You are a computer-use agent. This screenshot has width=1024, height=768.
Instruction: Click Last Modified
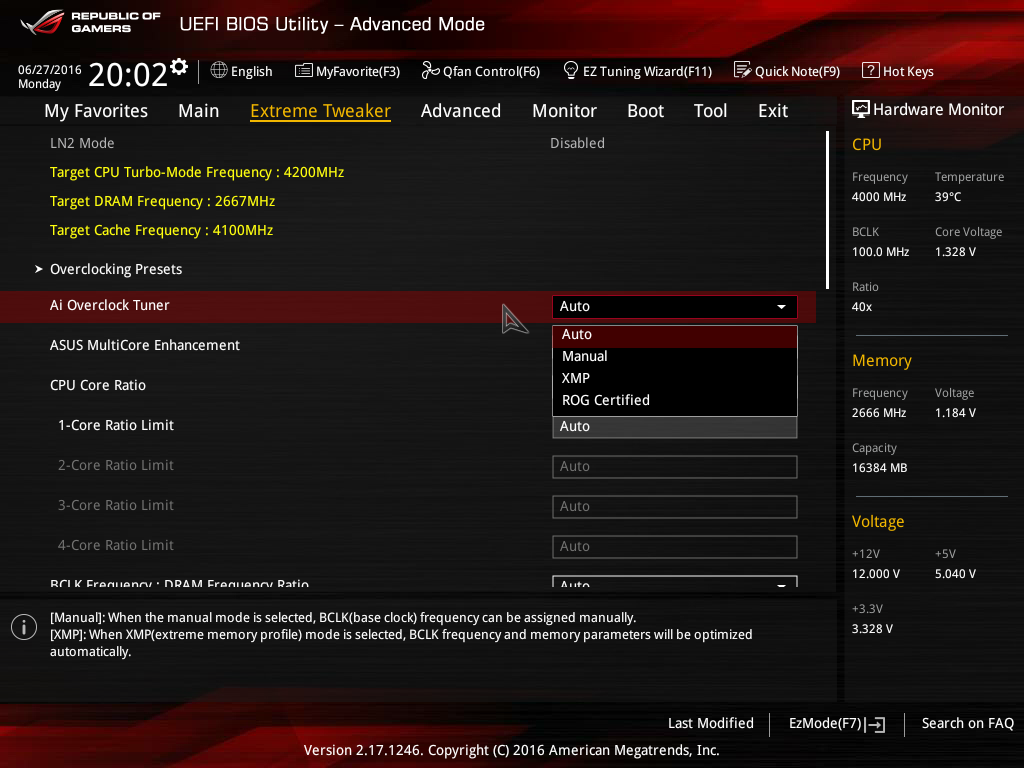pyautogui.click(x=711, y=724)
